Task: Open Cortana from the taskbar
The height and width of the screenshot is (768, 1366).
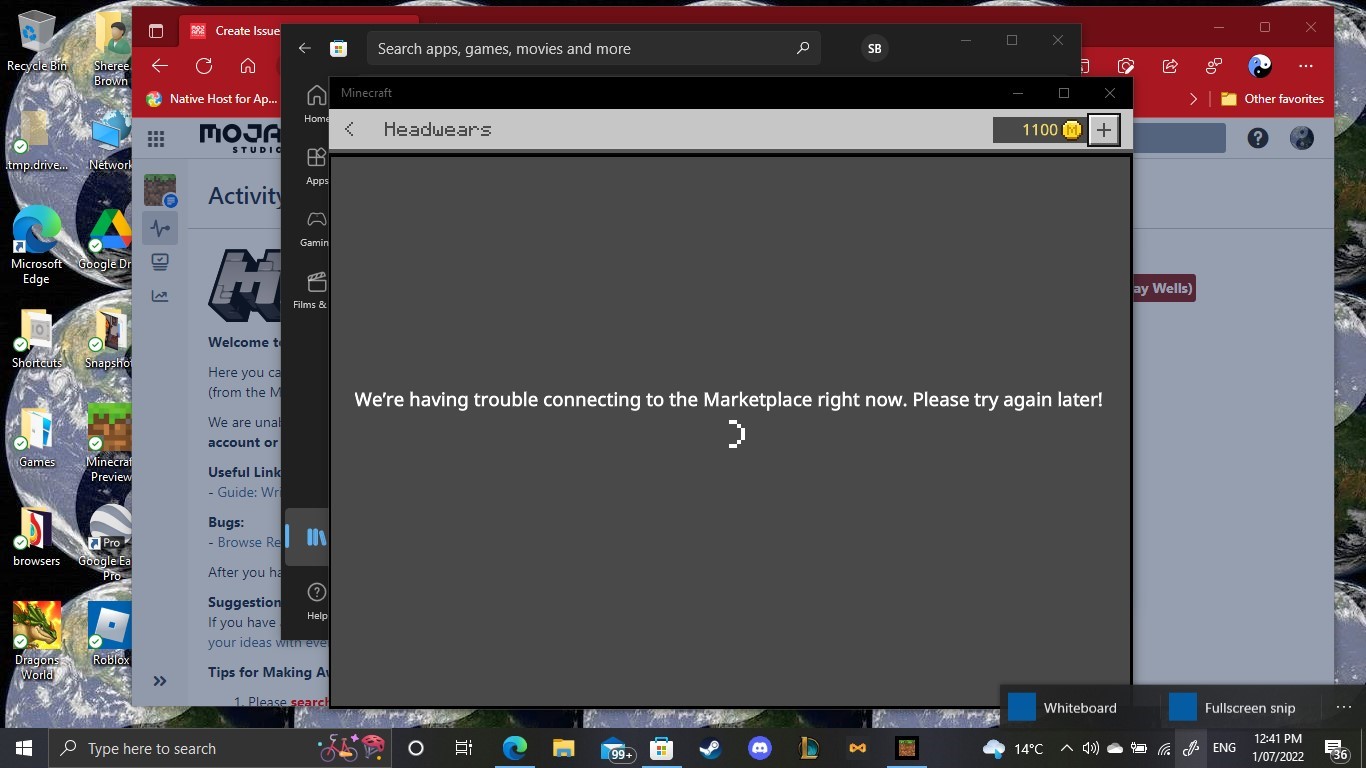Action: coord(416,748)
